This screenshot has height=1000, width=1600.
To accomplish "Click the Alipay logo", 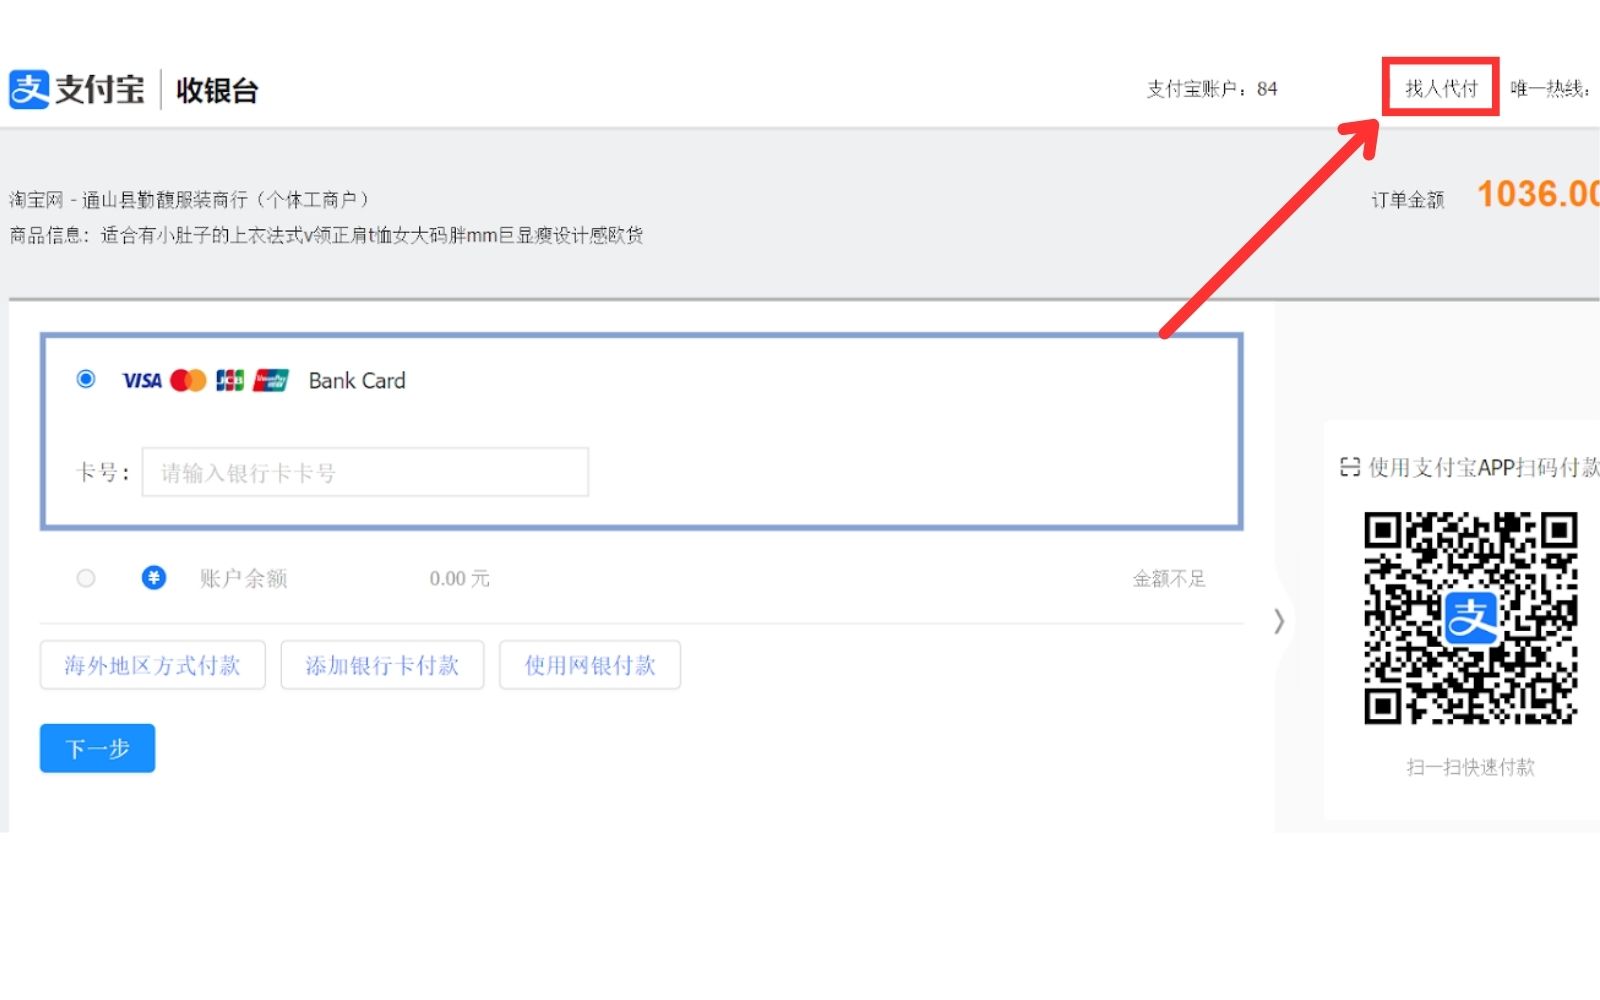I will [77, 90].
